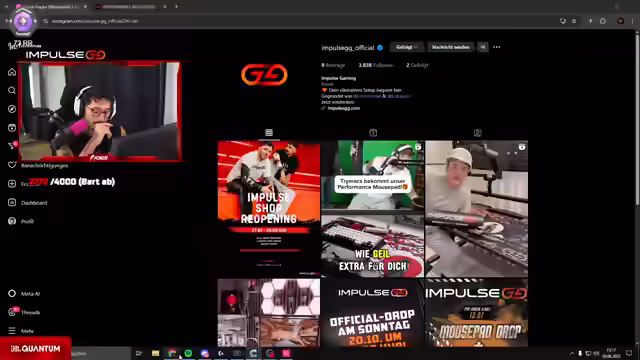Viewport: 640px width, 360px height.
Task: Open Dashboard from the sidebar
Action: coord(27,202)
